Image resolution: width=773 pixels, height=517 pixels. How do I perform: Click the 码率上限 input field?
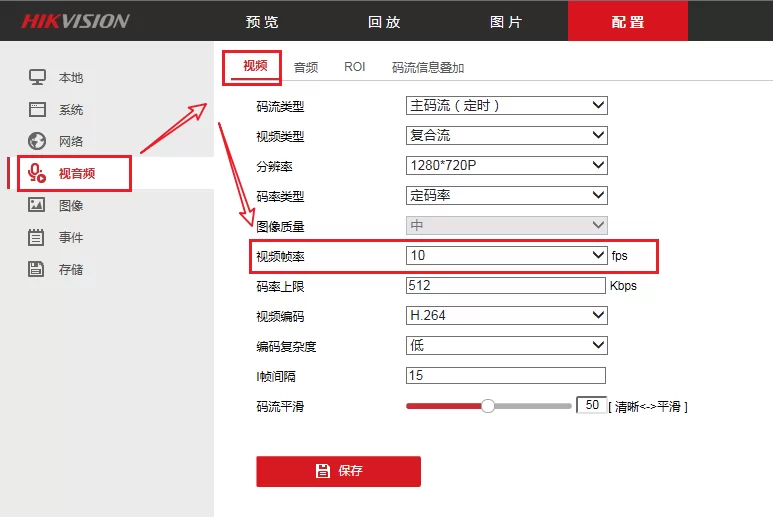(506, 285)
